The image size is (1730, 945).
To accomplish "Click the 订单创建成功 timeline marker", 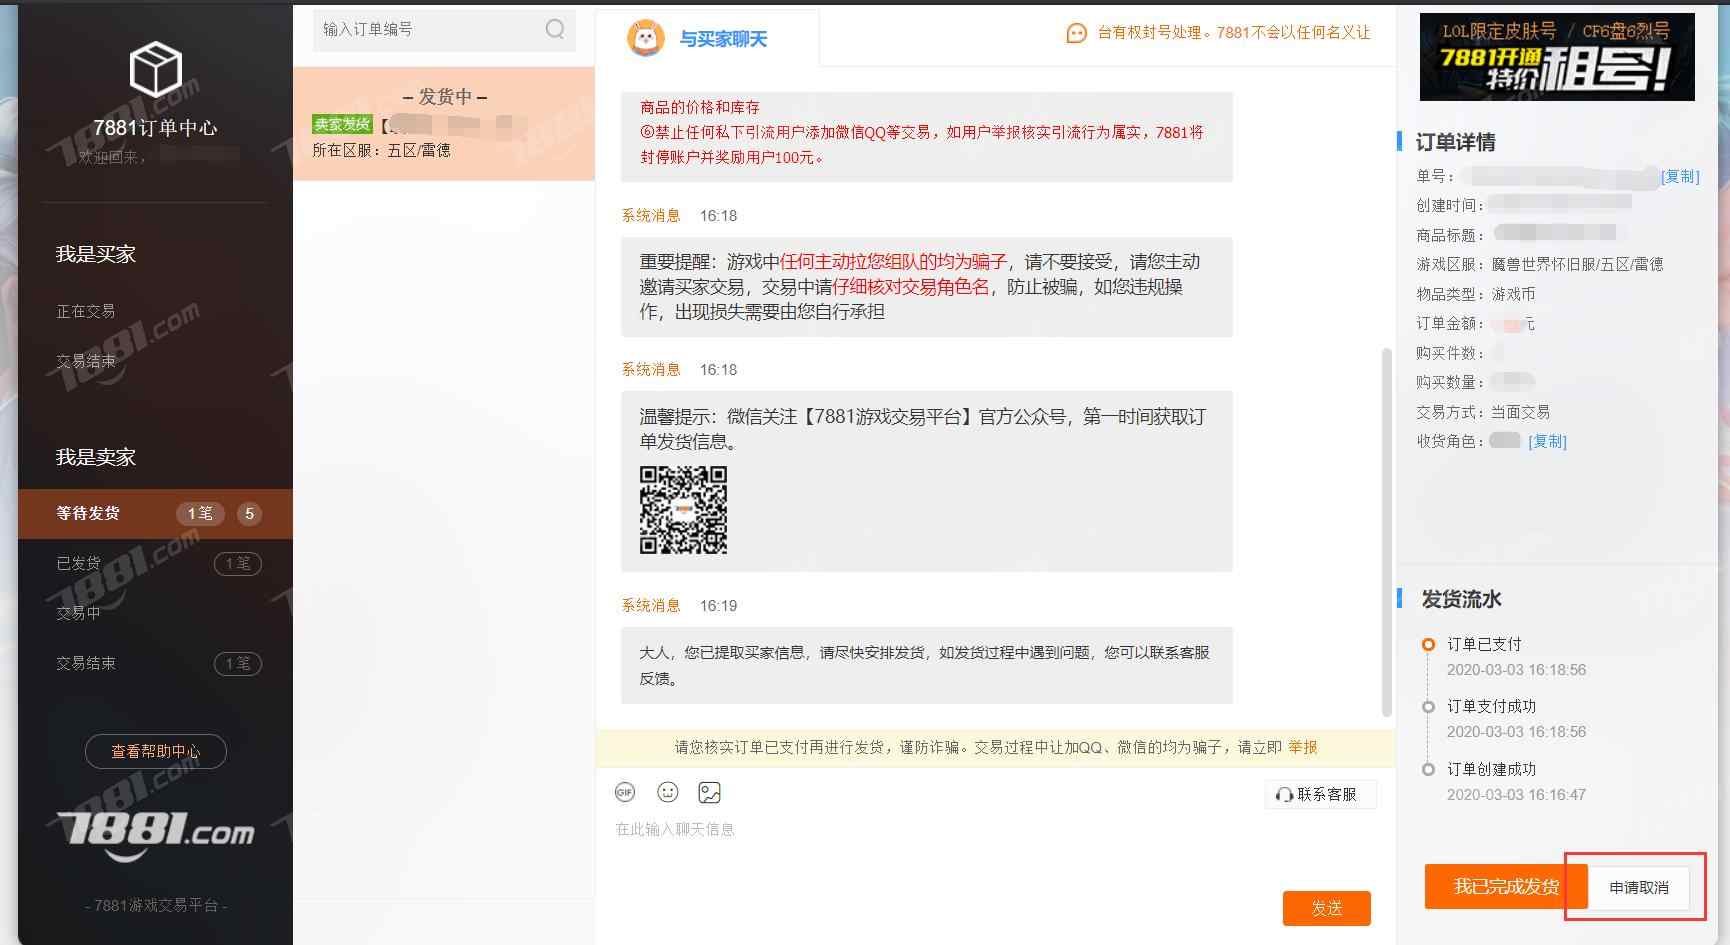I will click(1428, 769).
